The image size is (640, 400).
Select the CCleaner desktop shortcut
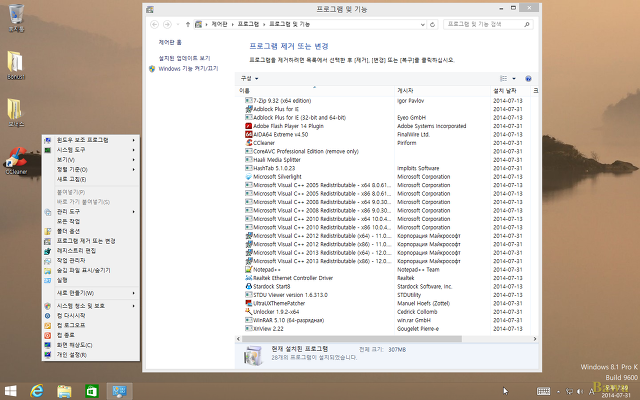click(16, 160)
